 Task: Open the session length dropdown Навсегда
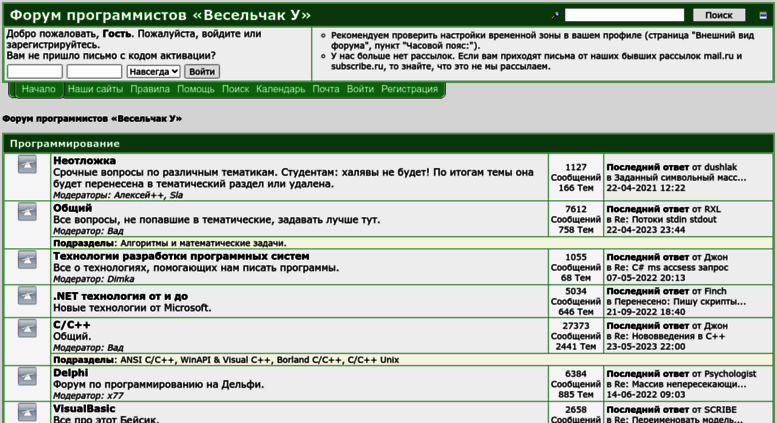(153, 71)
